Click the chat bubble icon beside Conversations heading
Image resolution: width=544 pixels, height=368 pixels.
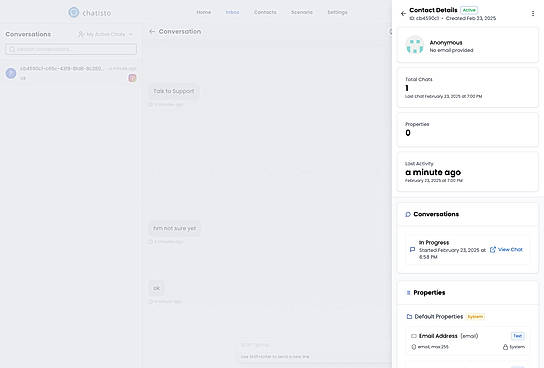408,214
